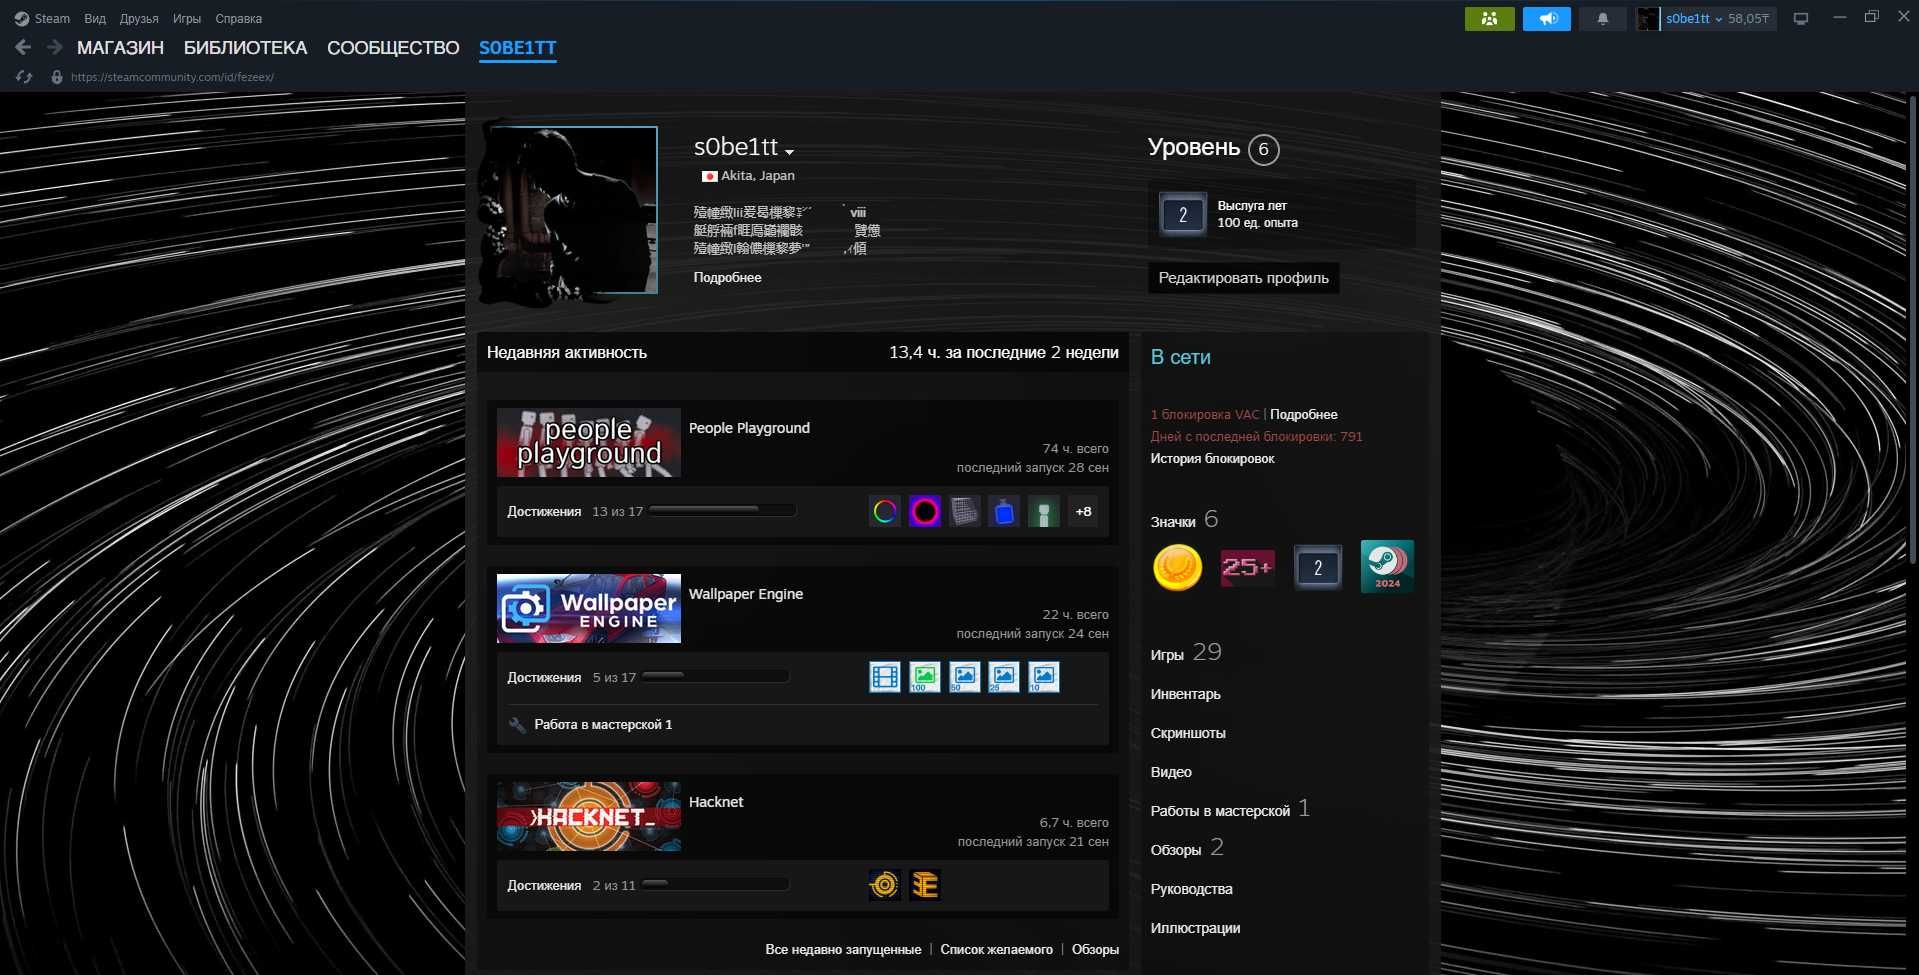This screenshot has height=975, width=1919.
Task: Open the Иллюстрации link
Action: point(1195,928)
